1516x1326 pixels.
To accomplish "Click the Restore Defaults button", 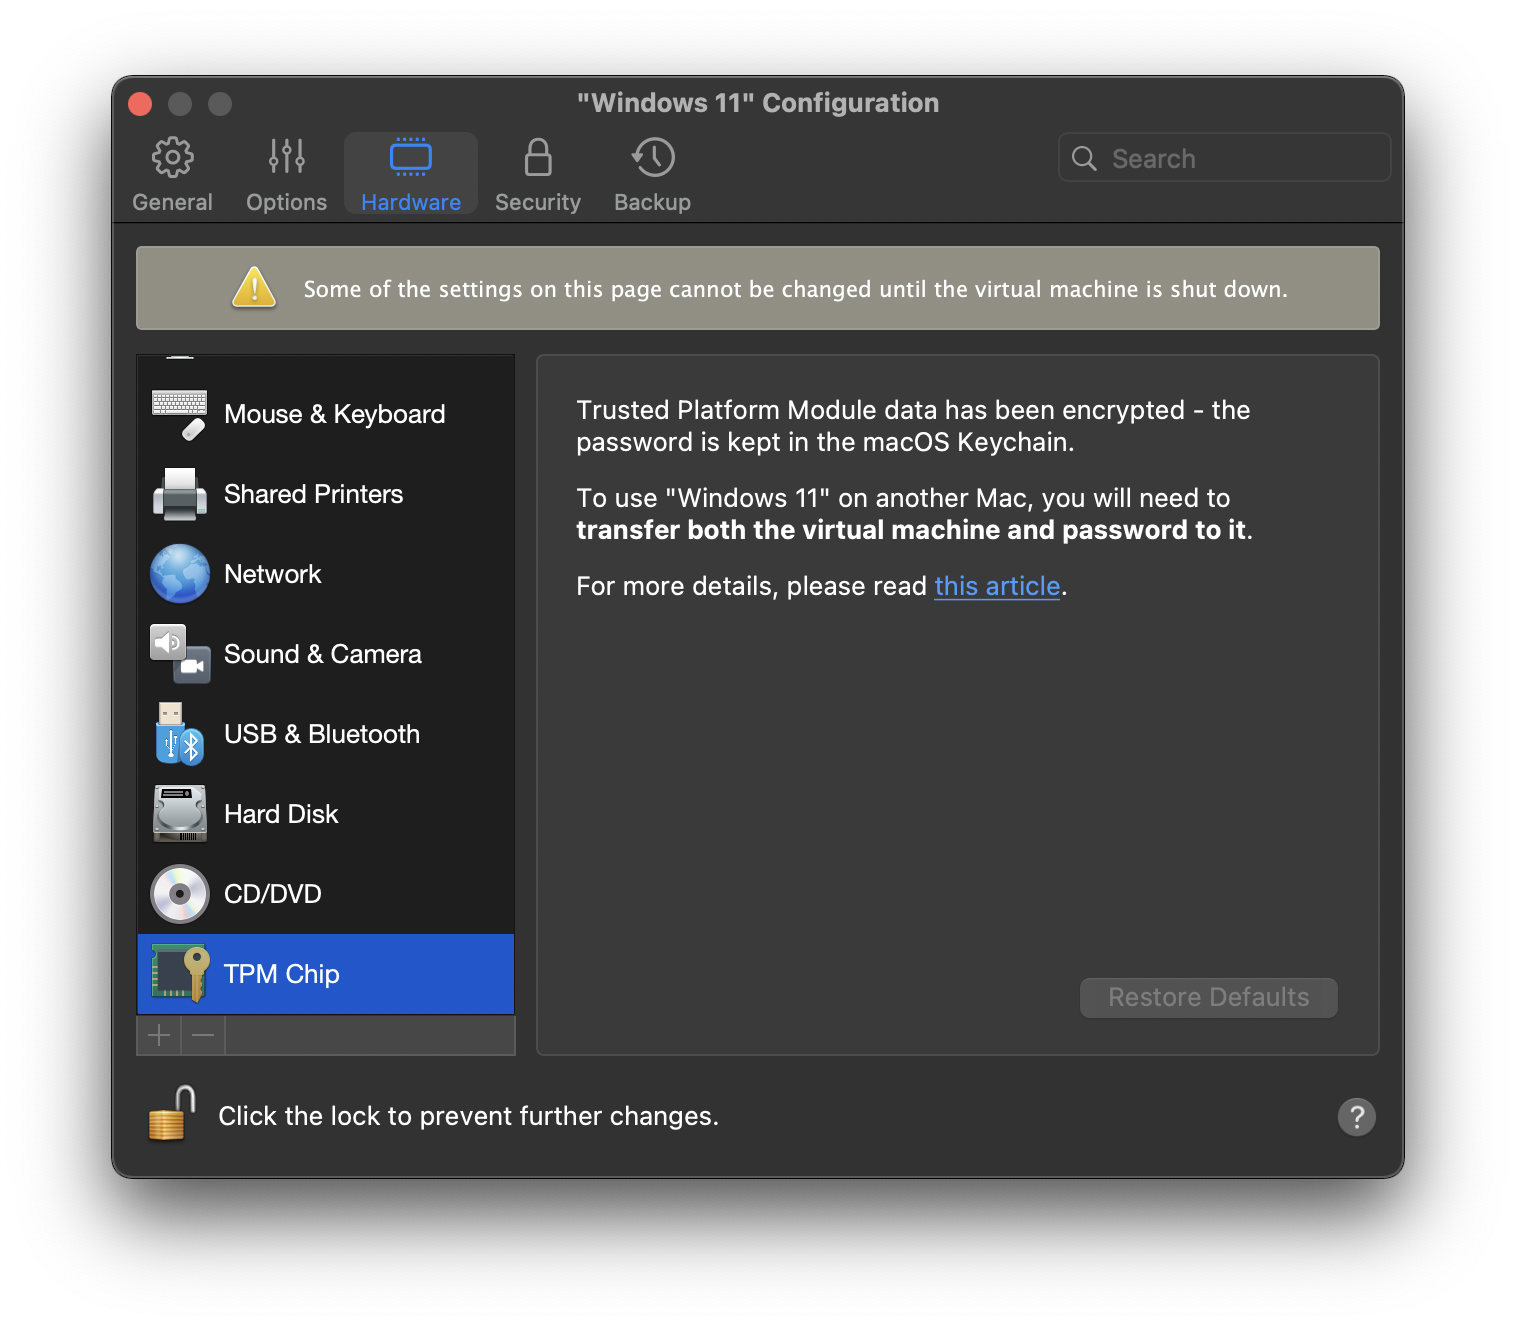I will click(1208, 997).
